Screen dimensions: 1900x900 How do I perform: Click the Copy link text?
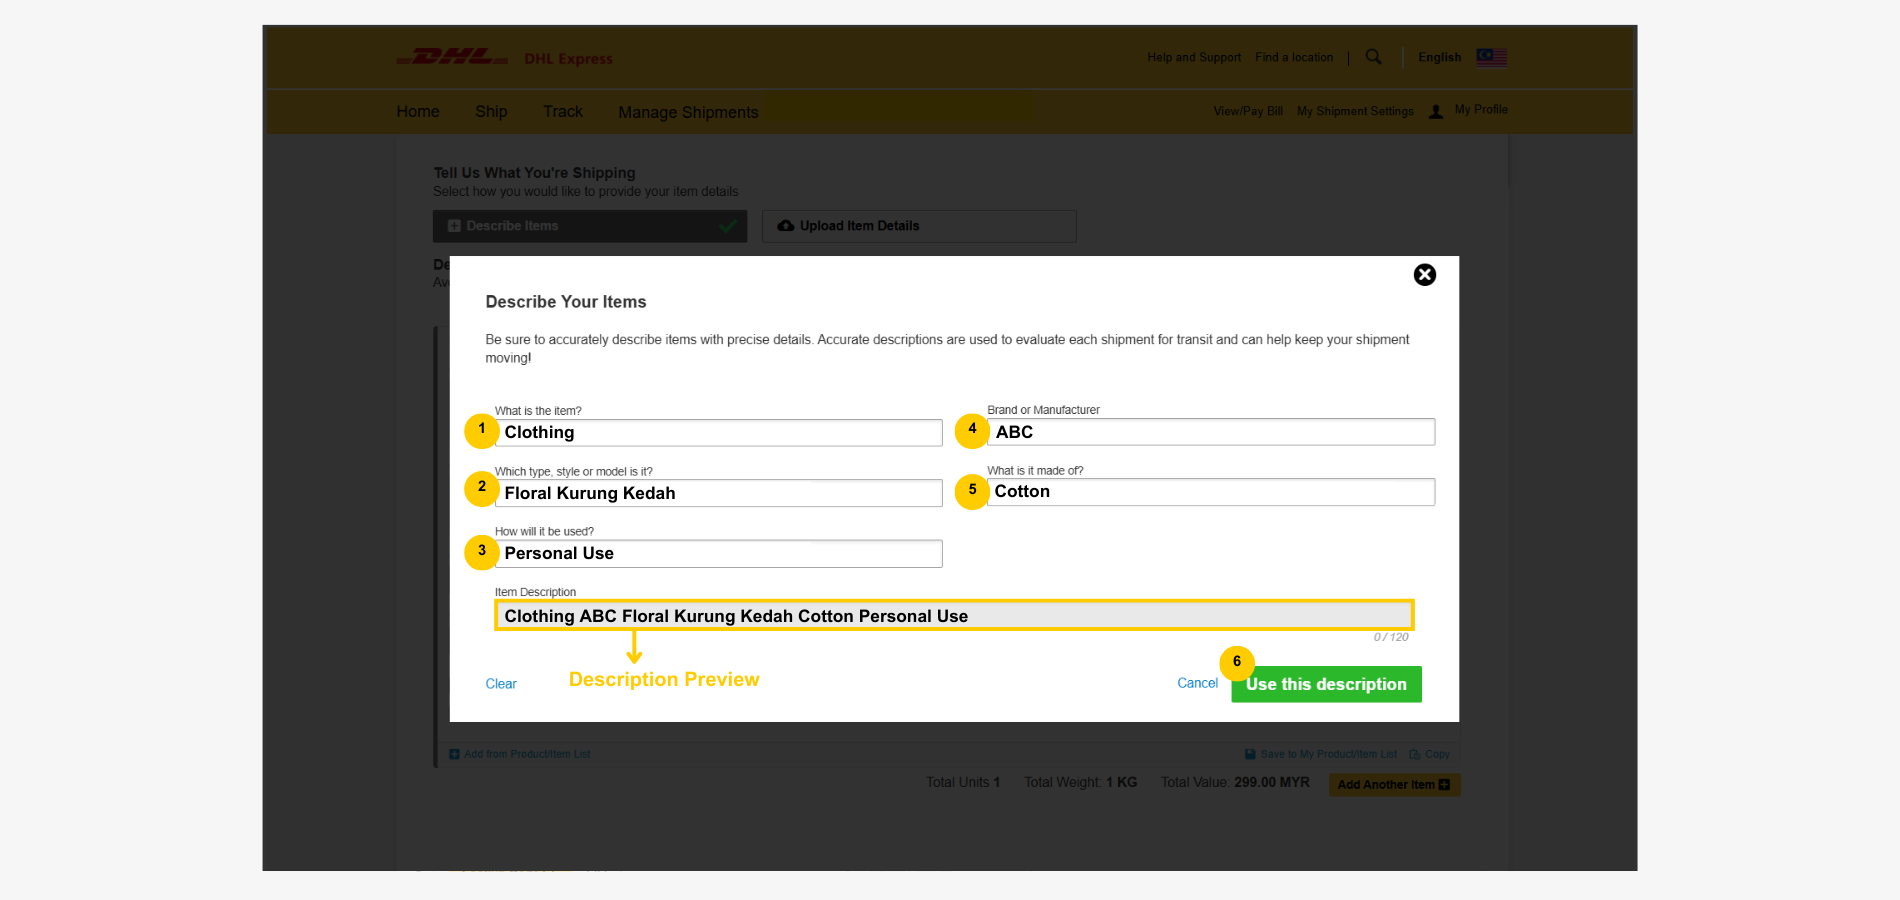point(1437,754)
